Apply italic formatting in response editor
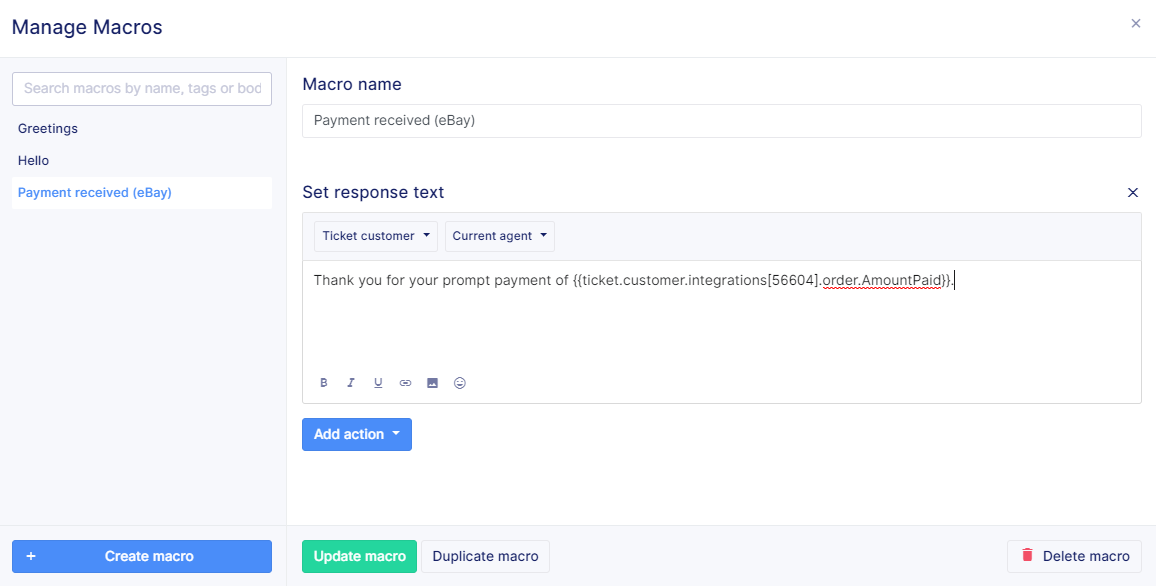 tap(351, 383)
